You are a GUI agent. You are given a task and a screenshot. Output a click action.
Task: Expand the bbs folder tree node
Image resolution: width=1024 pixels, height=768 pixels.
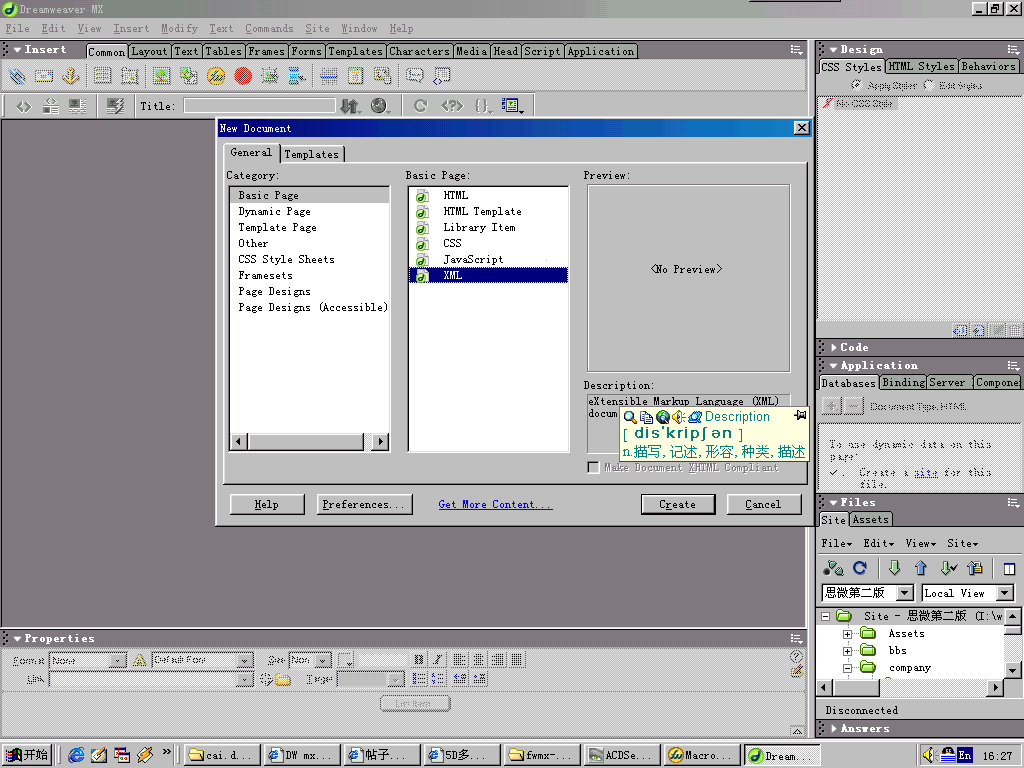coord(847,651)
